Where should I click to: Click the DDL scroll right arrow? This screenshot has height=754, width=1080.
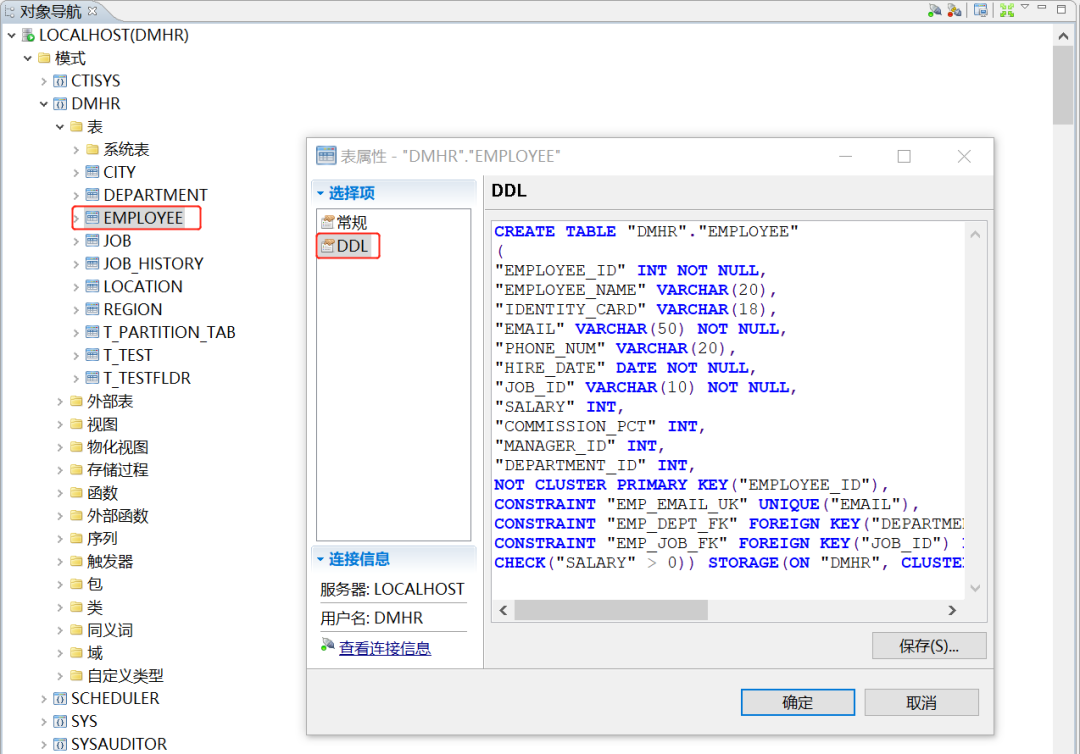point(952,610)
